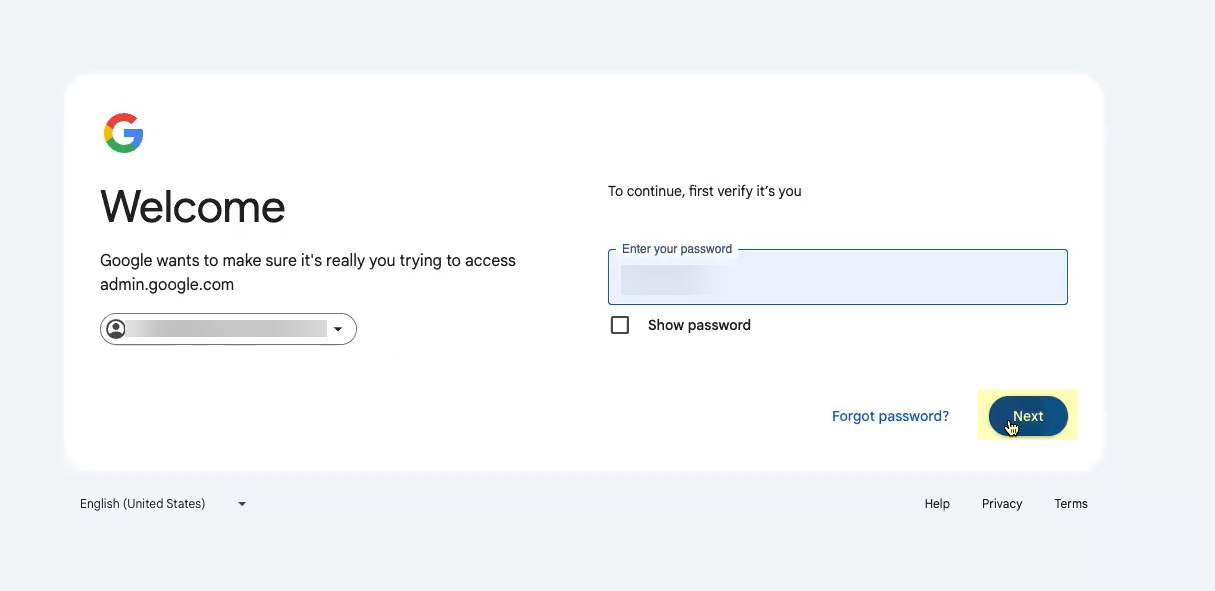Enable the Show password checkbox
The width and height of the screenshot is (1215, 591).
point(620,325)
